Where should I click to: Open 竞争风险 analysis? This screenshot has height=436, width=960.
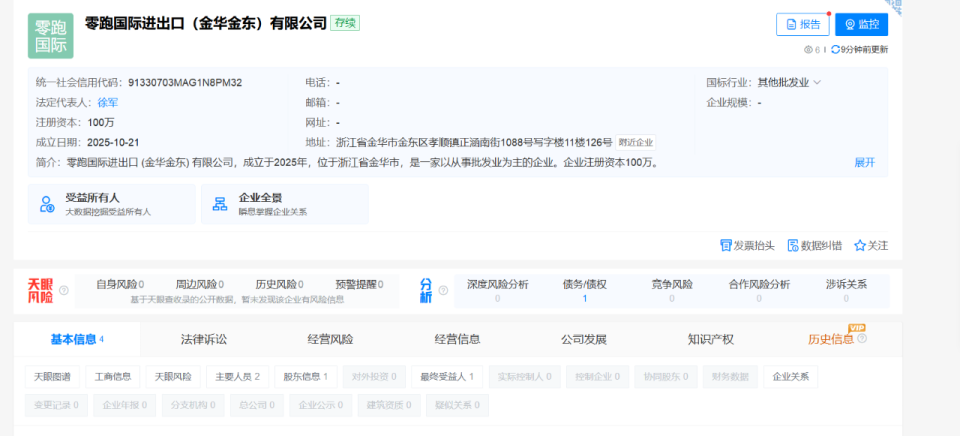pyautogui.click(x=672, y=291)
